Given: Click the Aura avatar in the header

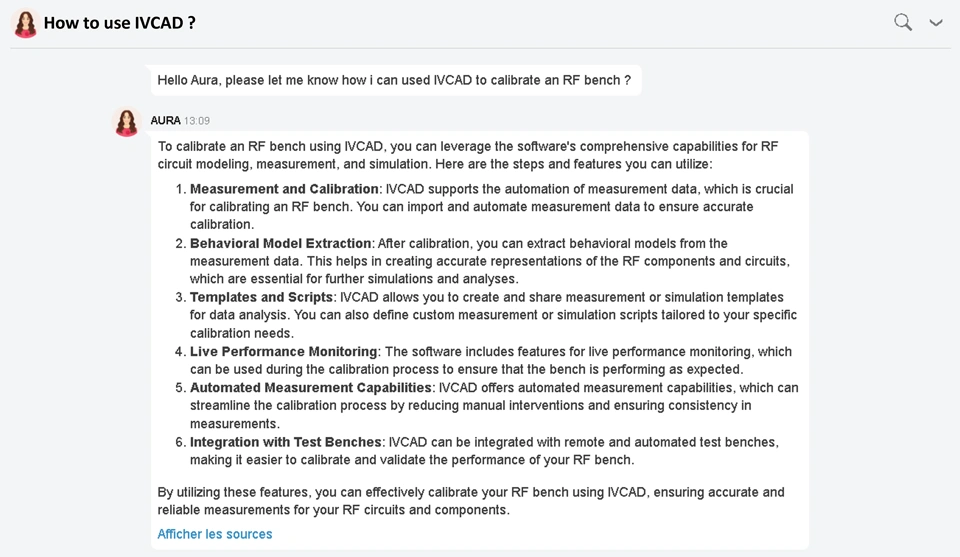Looking at the screenshot, I should click(x=25, y=23).
